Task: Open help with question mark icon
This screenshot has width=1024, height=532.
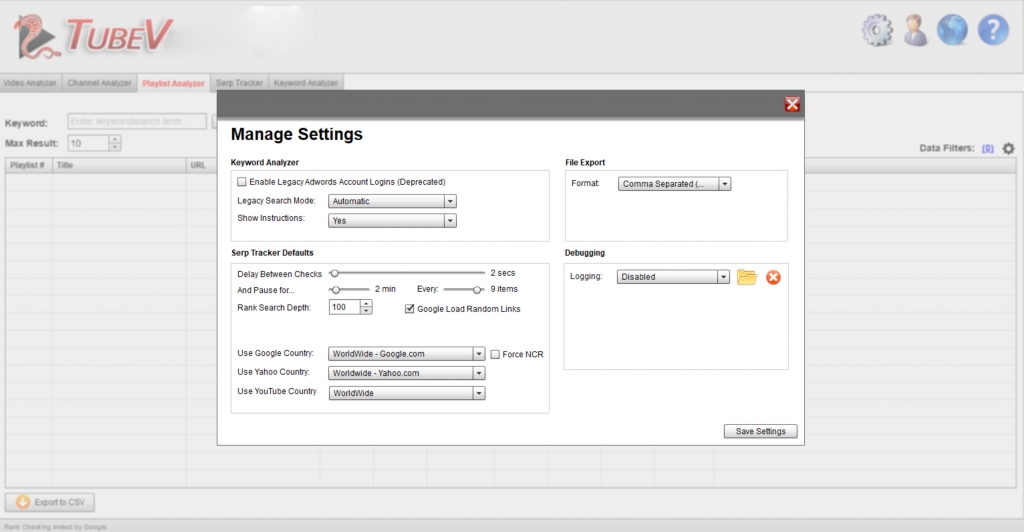Action: pyautogui.click(x=993, y=30)
